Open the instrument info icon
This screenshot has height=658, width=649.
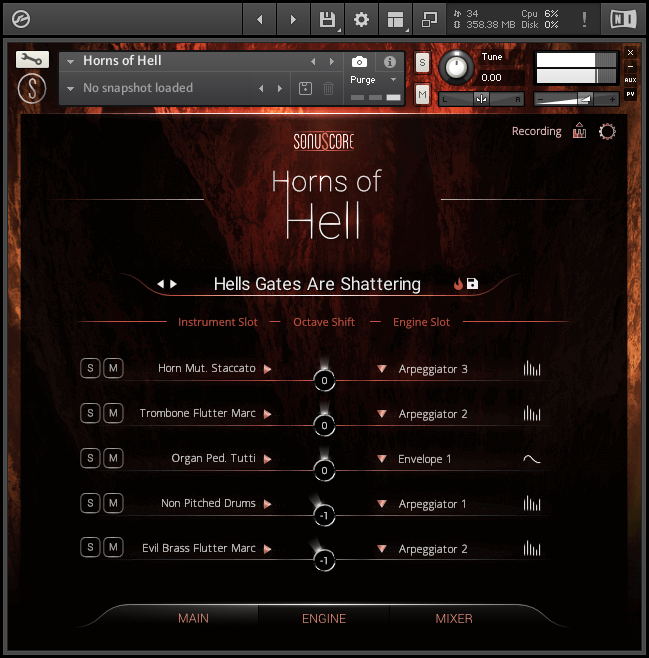[391, 62]
